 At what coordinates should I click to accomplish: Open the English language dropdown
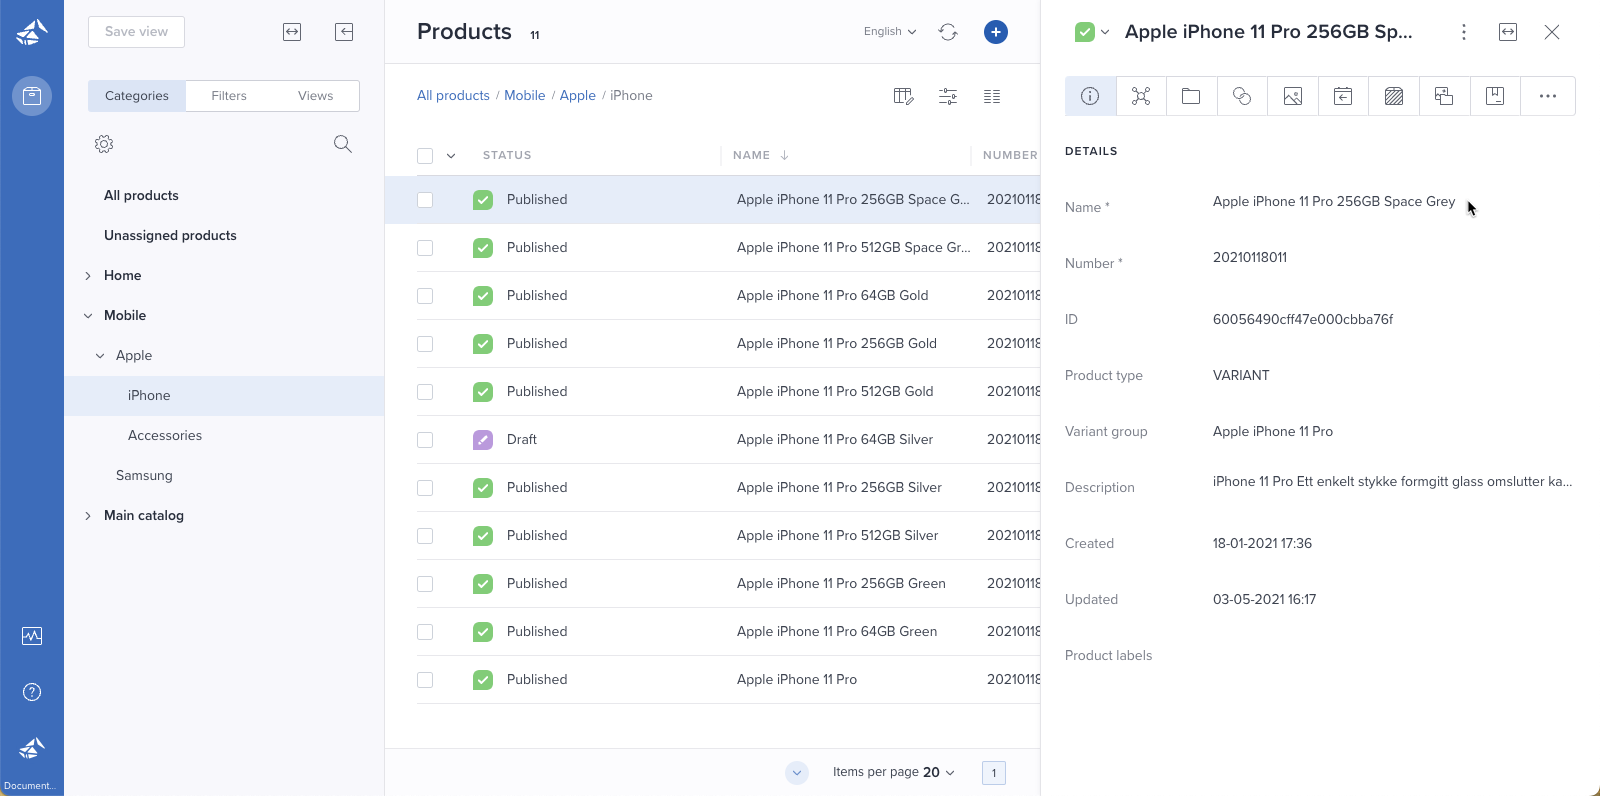[x=890, y=32]
